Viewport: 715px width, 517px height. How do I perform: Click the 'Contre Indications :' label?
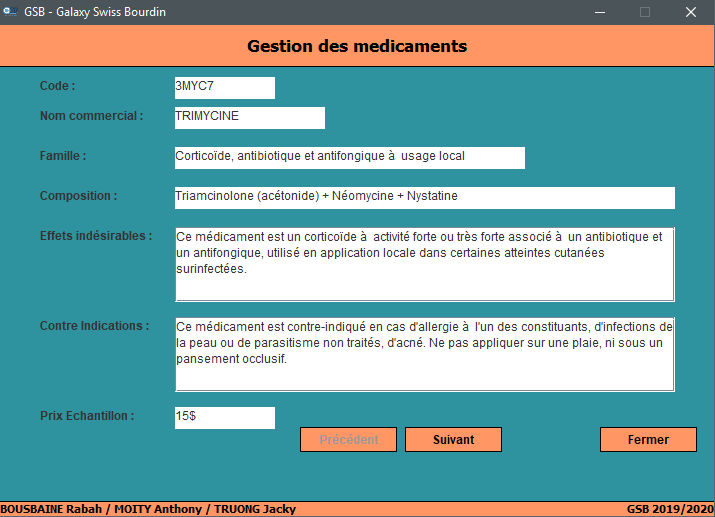[95, 326]
